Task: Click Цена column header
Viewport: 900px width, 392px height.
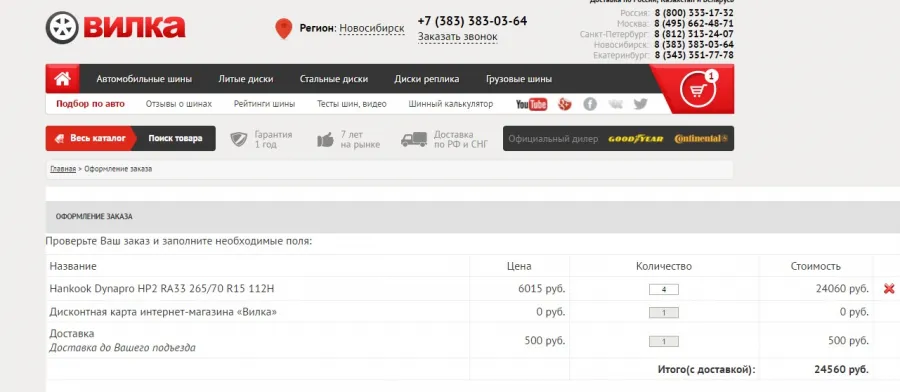Action: click(x=519, y=266)
